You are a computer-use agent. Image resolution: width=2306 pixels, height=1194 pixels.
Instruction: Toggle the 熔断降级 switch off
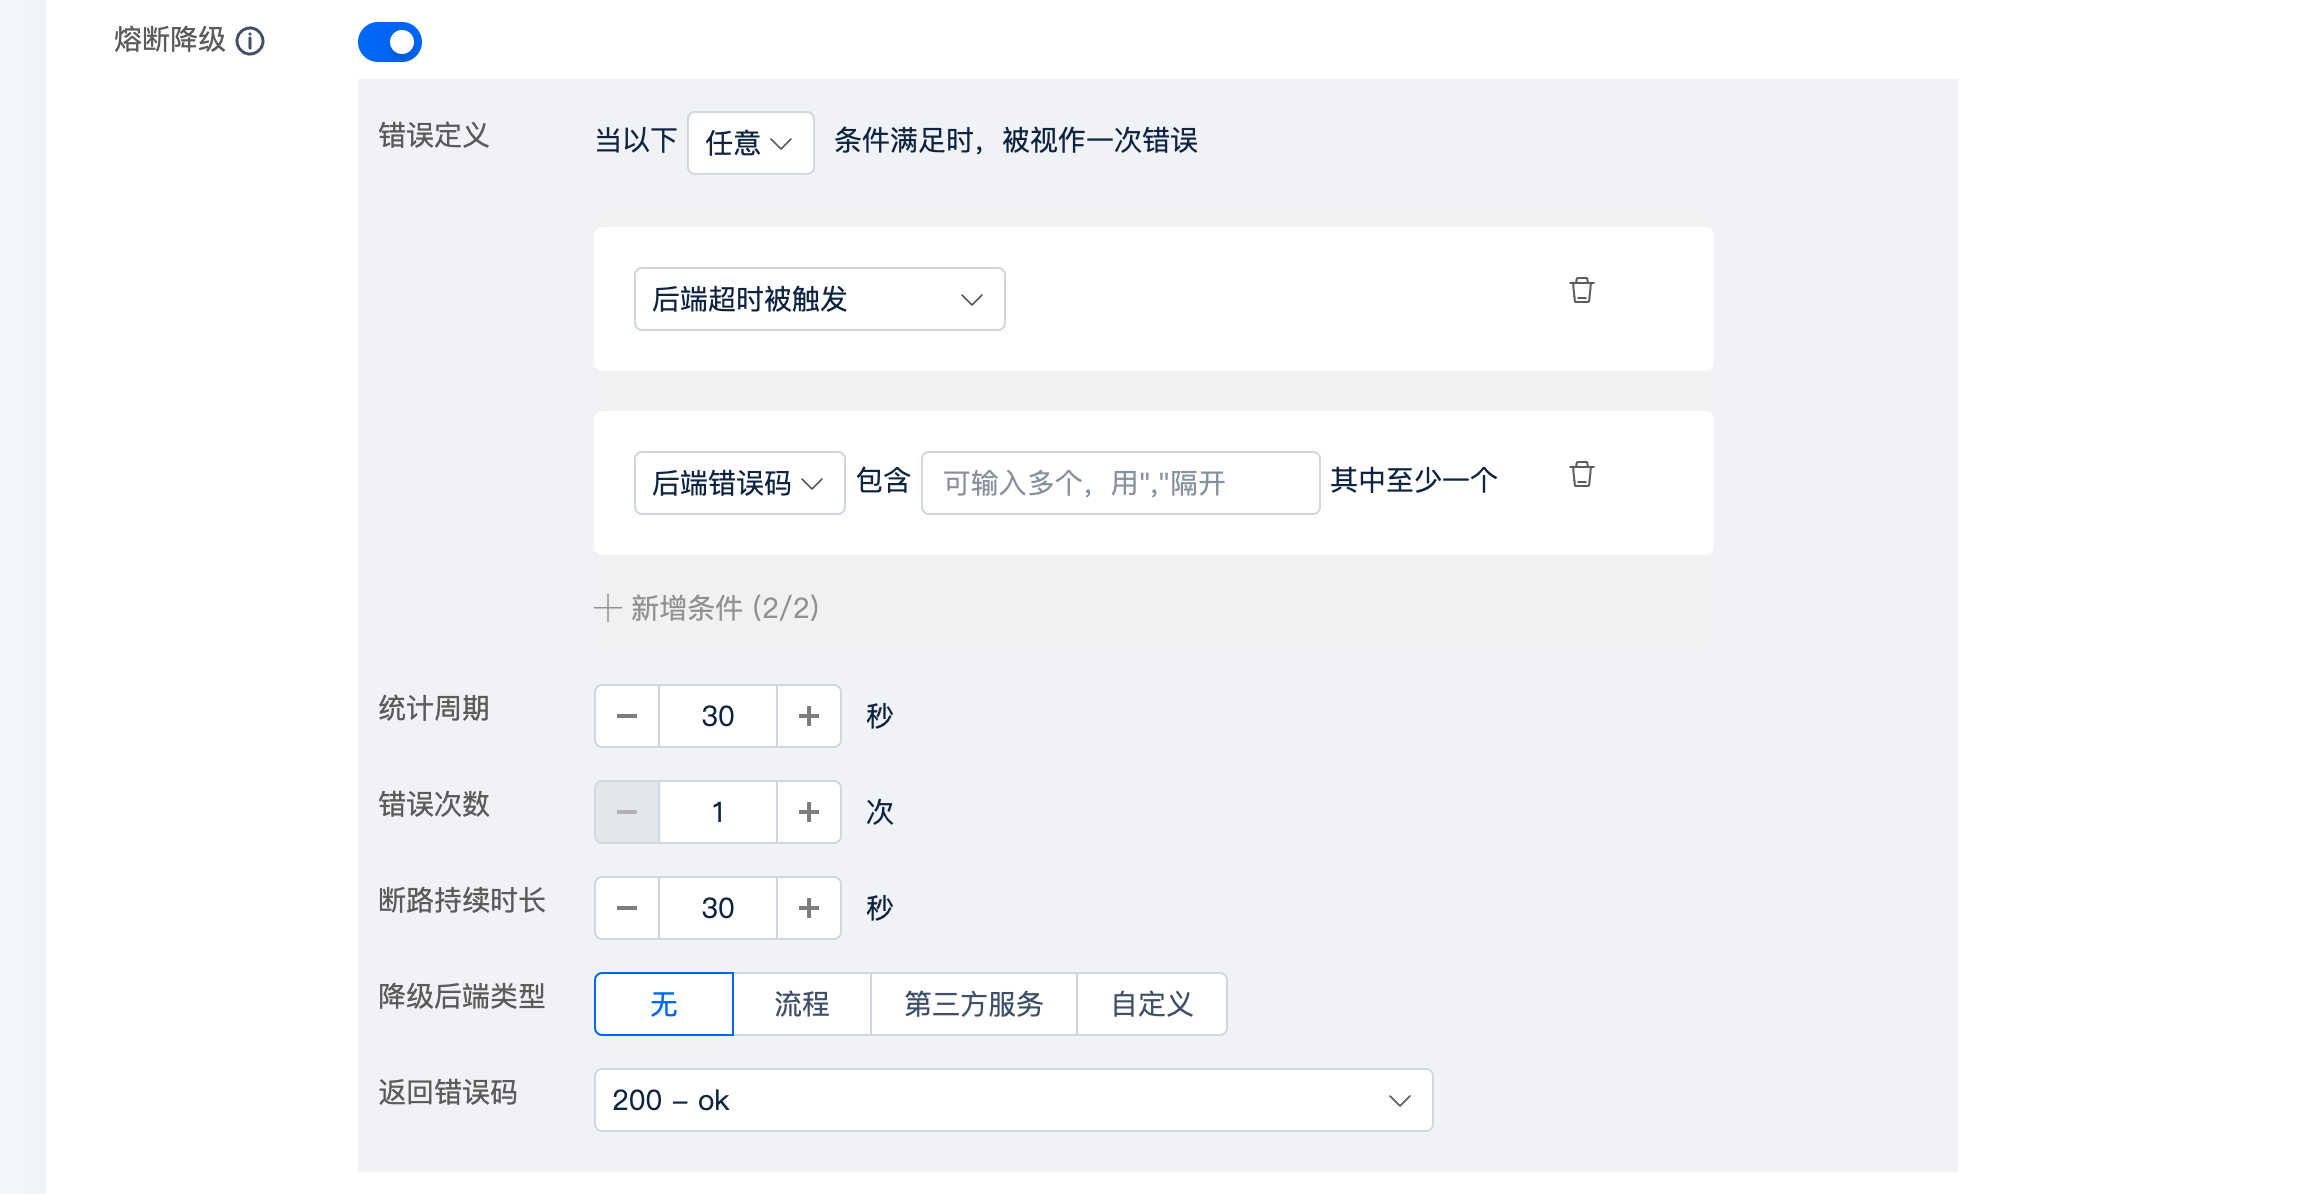(x=390, y=42)
